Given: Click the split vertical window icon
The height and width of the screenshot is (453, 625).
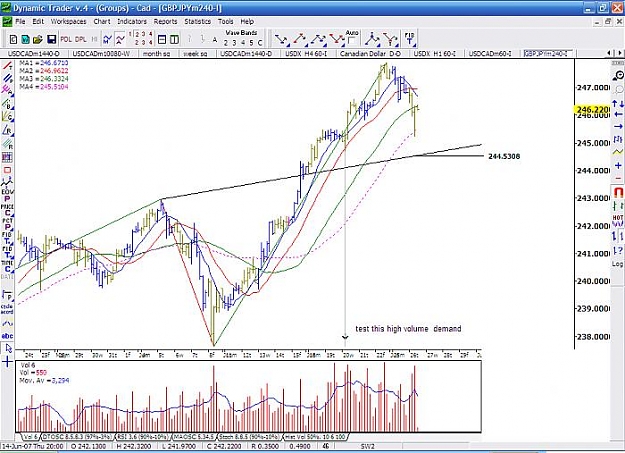Looking at the screenshot, I should click(174, 39).
